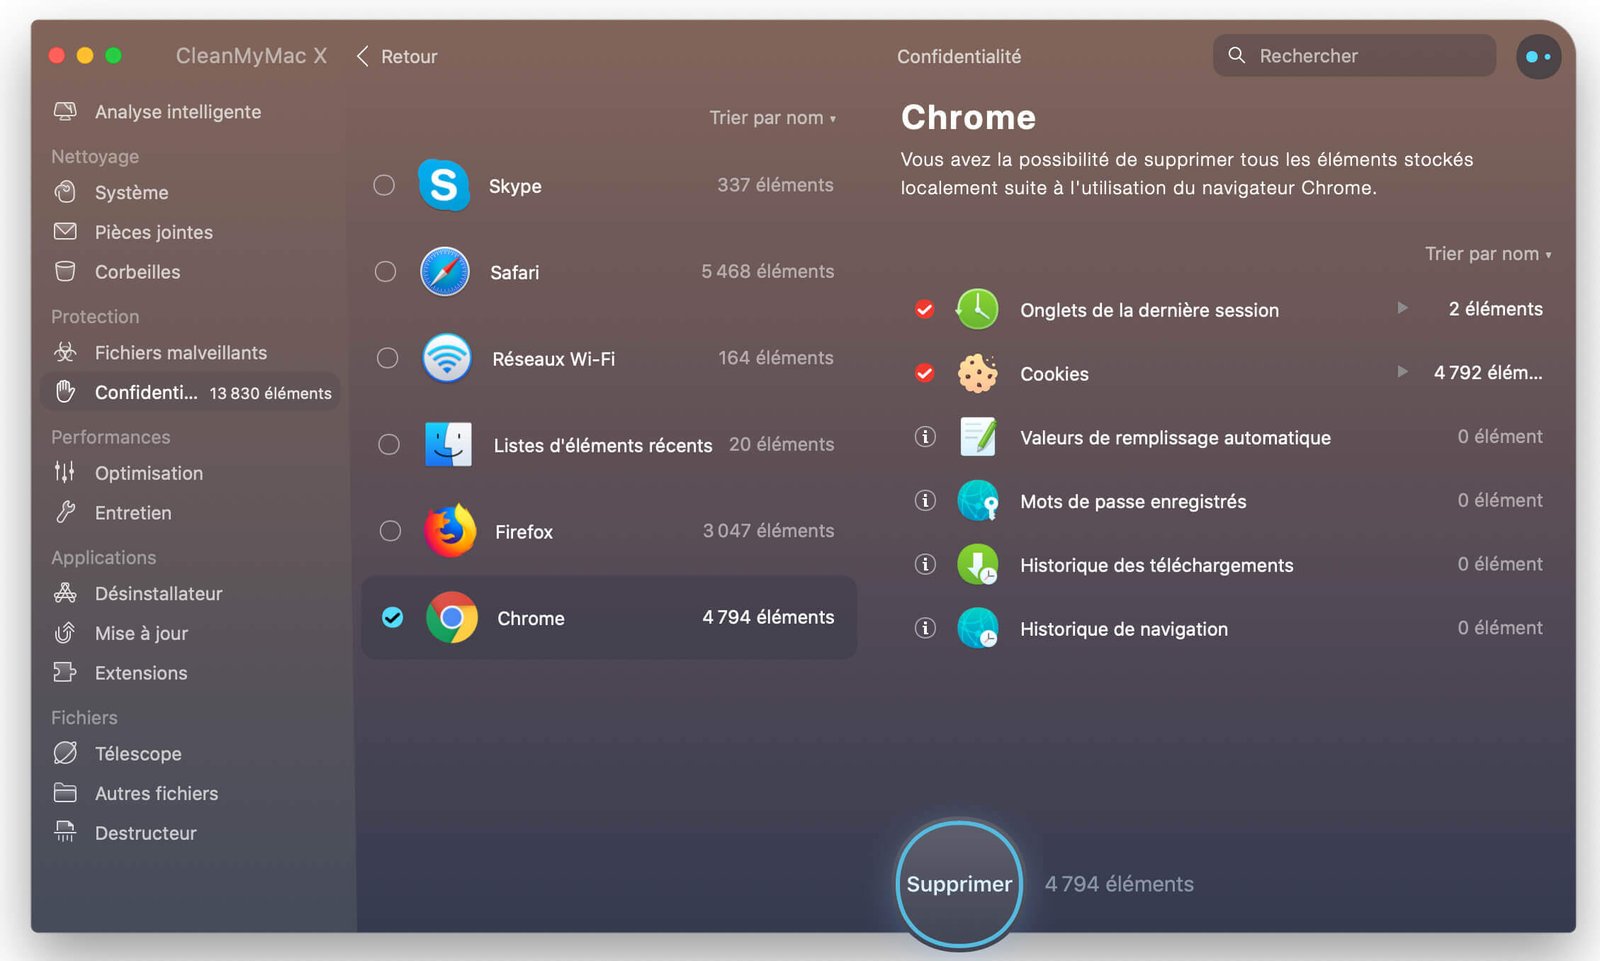
Task: Click the Chrome icon in app list
Action: (x=452, y=618)
